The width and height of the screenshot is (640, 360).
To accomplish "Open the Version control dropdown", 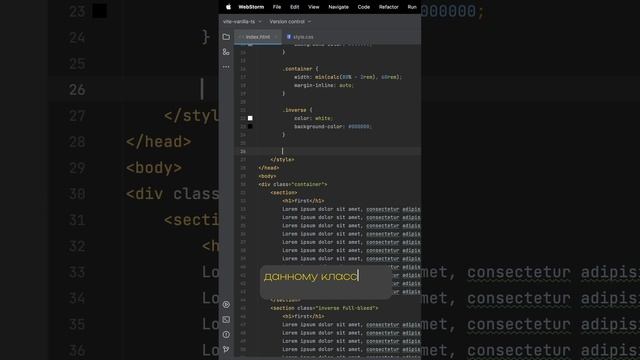I will [x=290, y=22].
